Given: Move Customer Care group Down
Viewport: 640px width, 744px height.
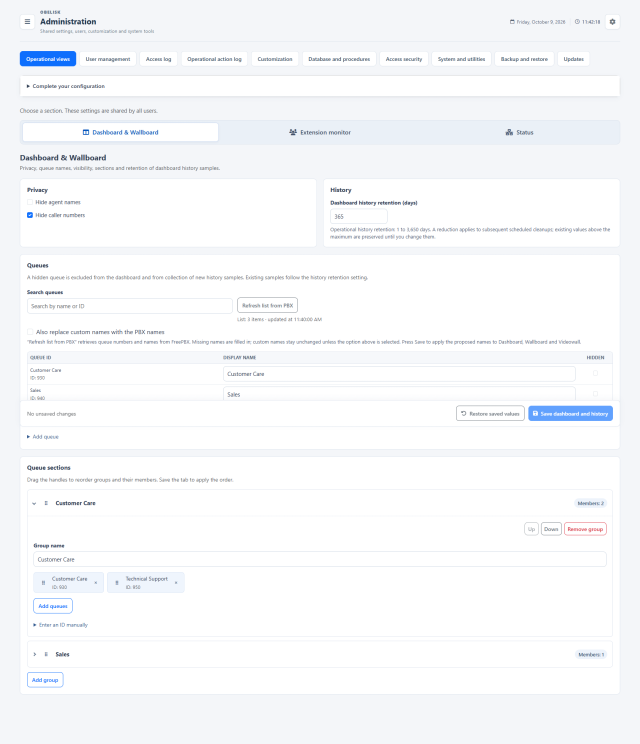Looking at the screenshot, I should point(551,529).
